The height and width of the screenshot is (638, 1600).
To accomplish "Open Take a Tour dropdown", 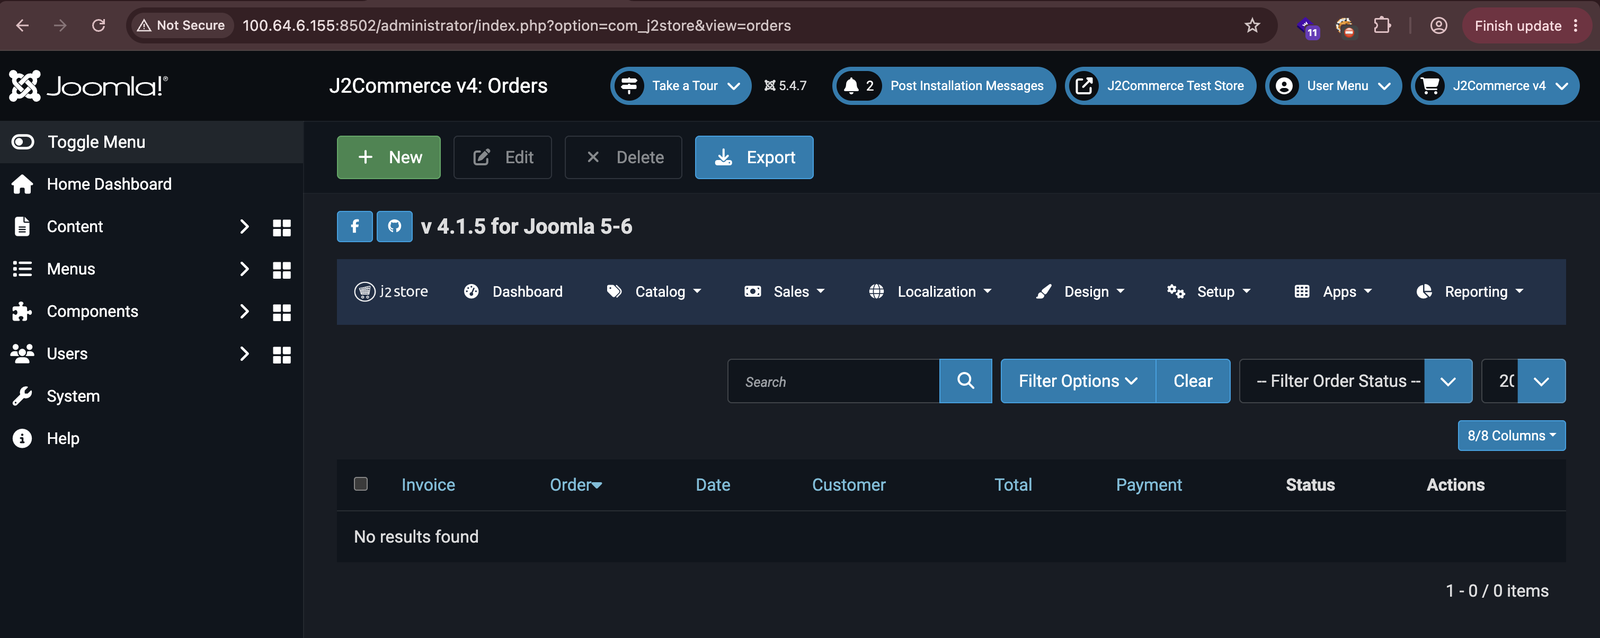I will 681,86.
